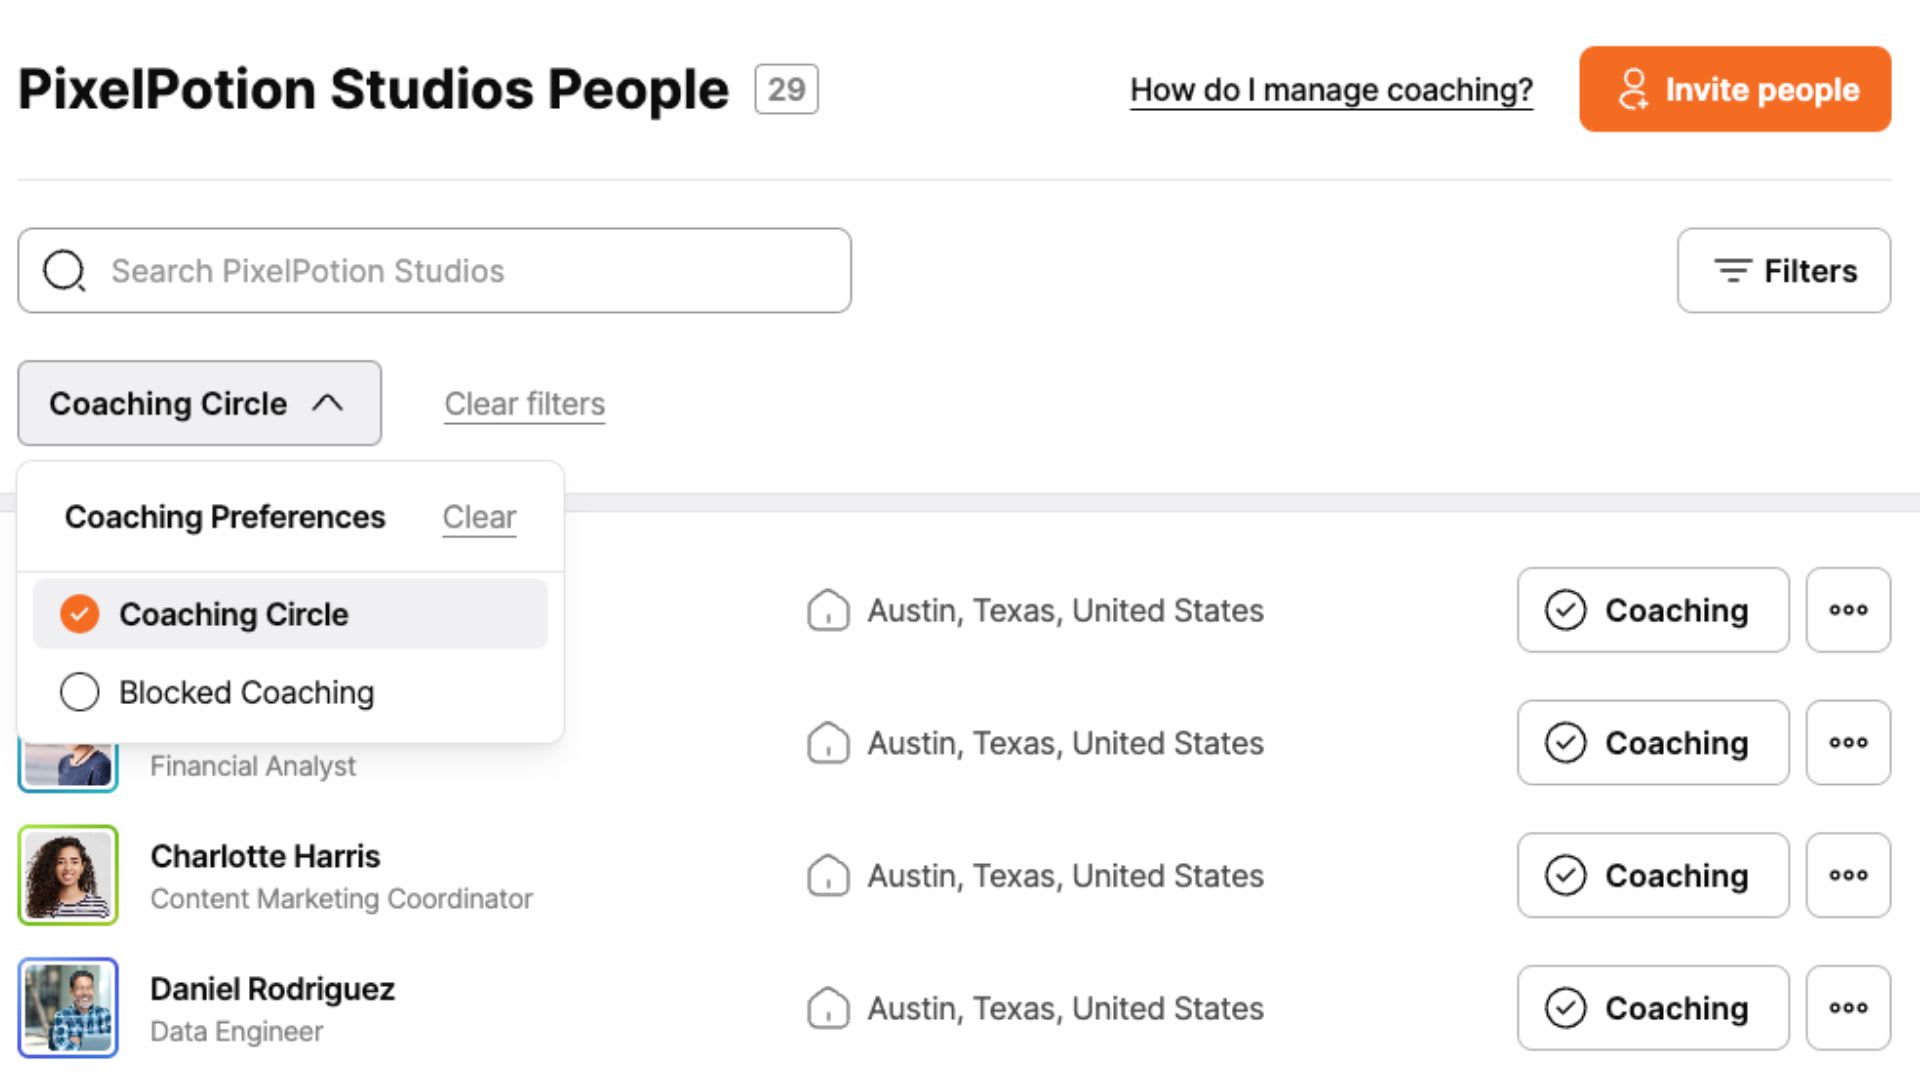Toggle Coaching status for Charlotte Harris
This screenshot has height=1080, width=1920.
coord(1652,875)
